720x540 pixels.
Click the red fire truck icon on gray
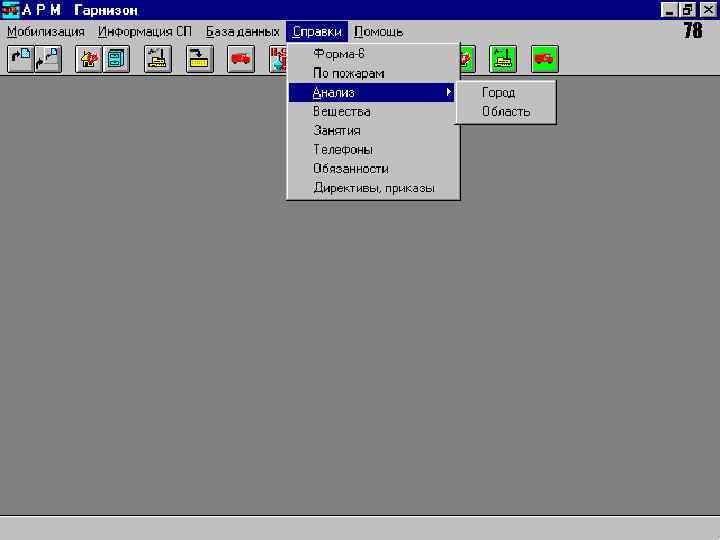click(241, 59)
